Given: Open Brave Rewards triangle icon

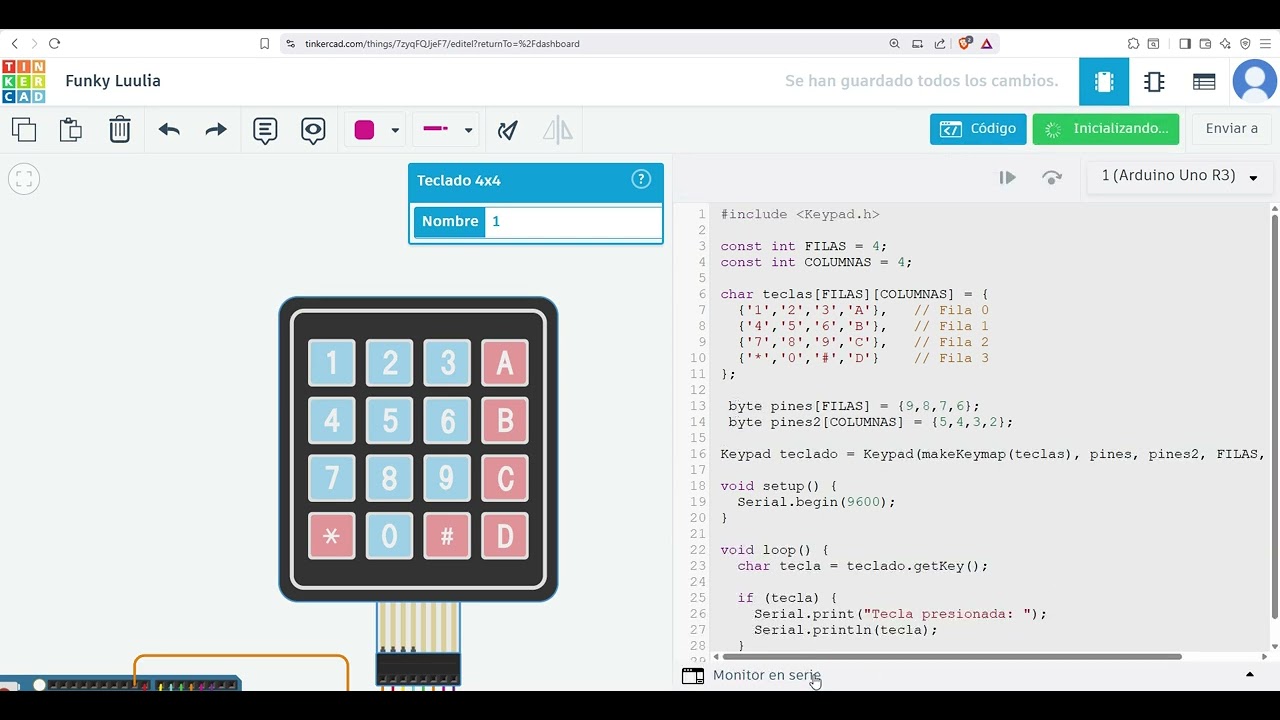Looking at the screenshot, I should 987,44.
